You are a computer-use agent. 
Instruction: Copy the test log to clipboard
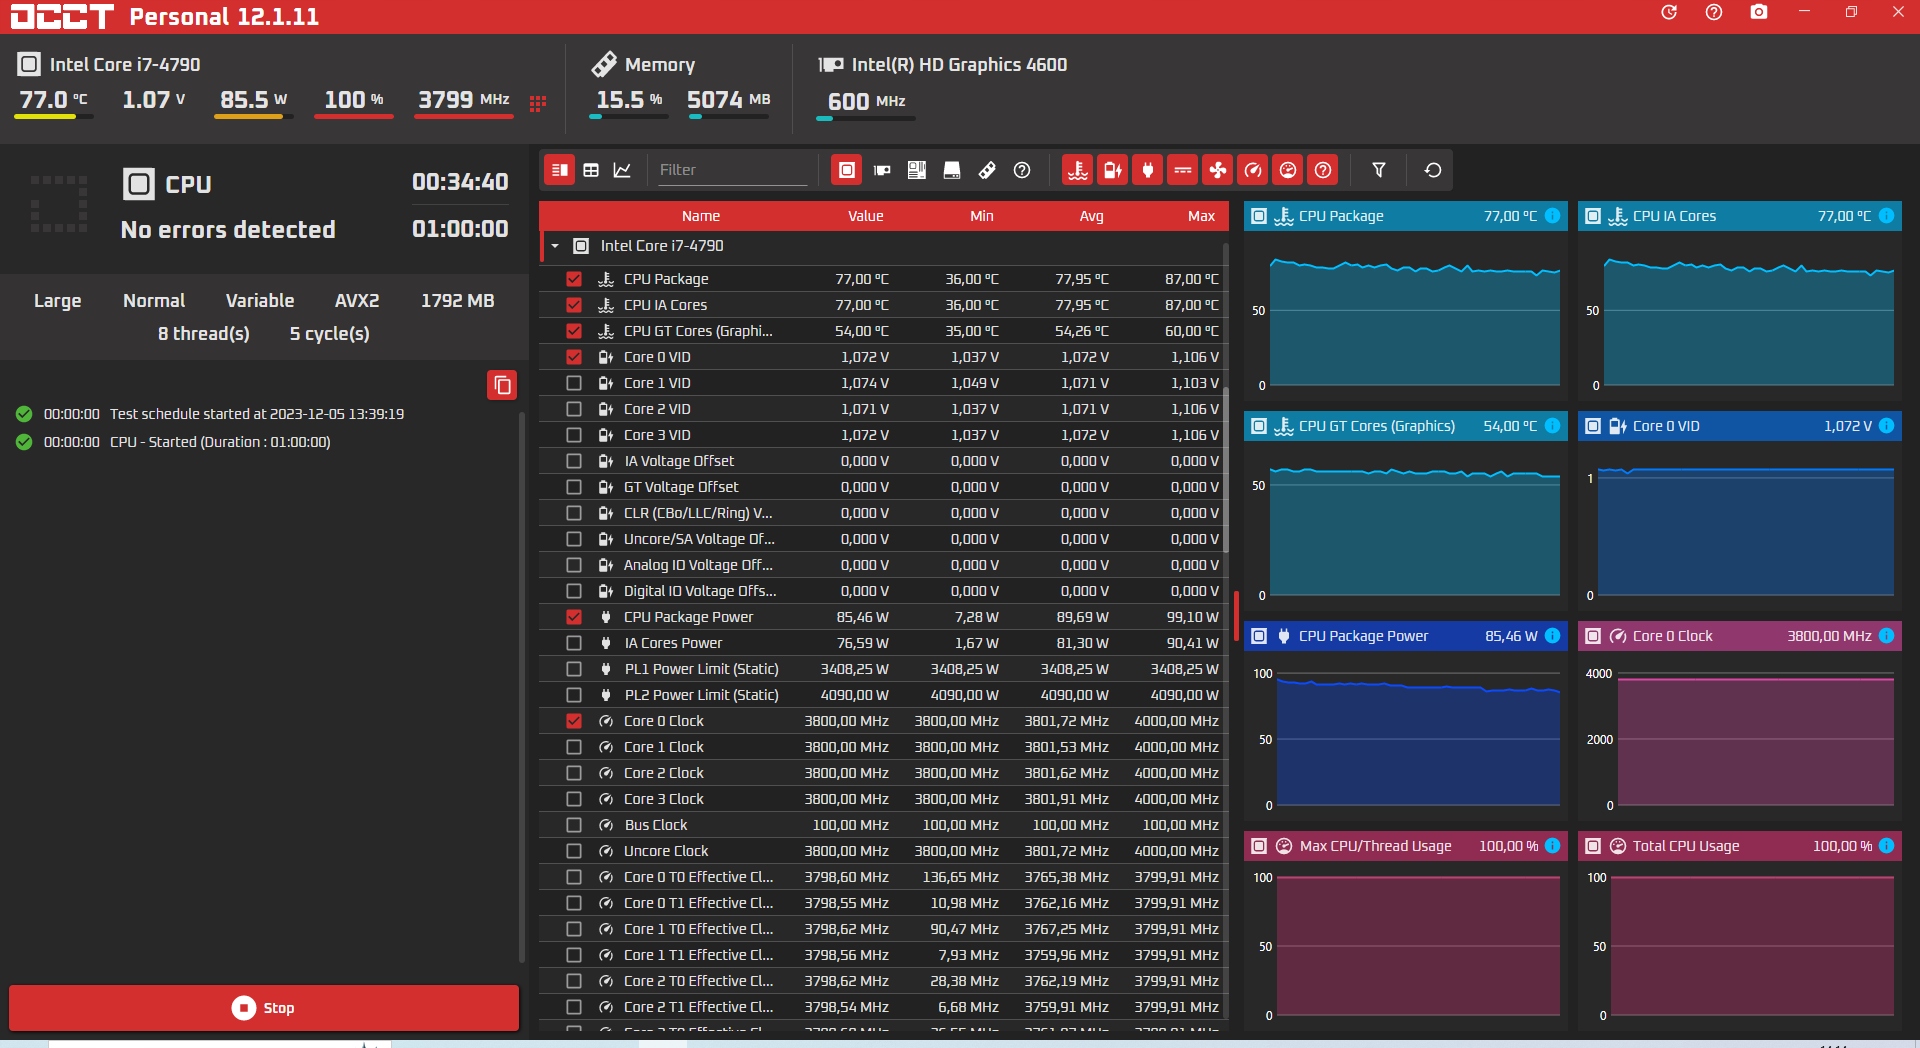[502, 385]
